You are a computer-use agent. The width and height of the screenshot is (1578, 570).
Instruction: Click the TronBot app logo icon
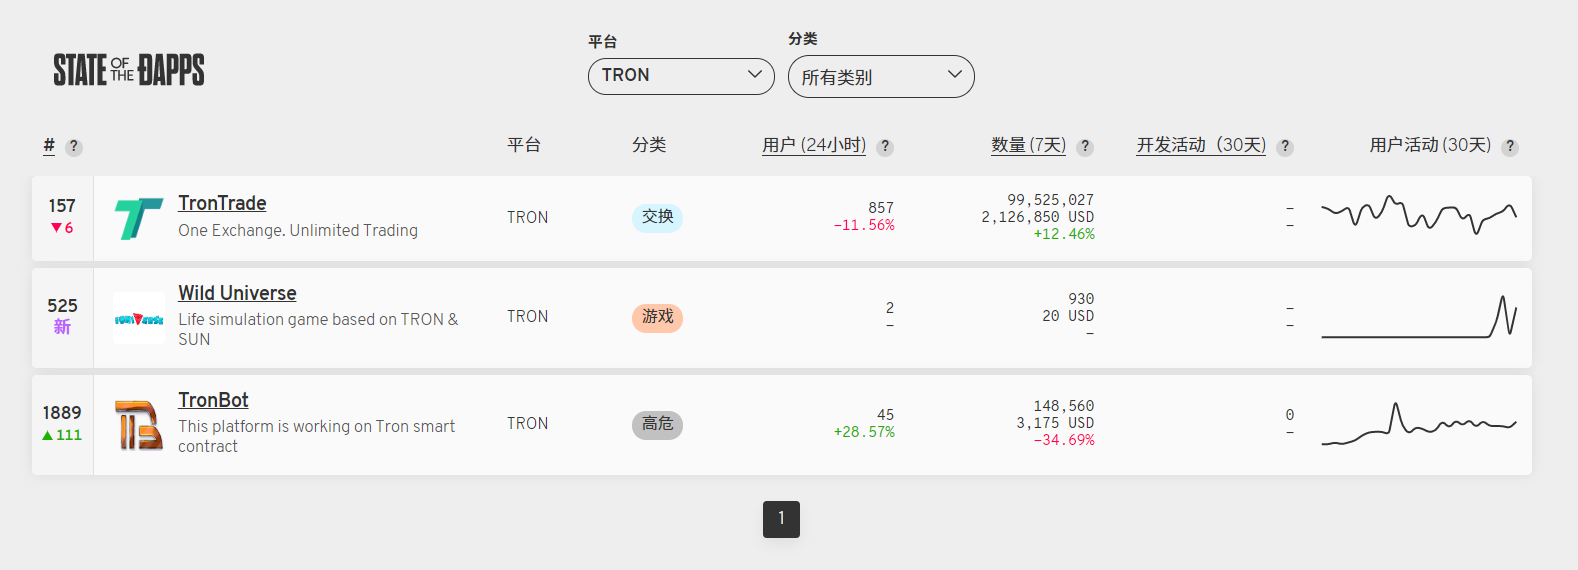(x=139, y=425)
